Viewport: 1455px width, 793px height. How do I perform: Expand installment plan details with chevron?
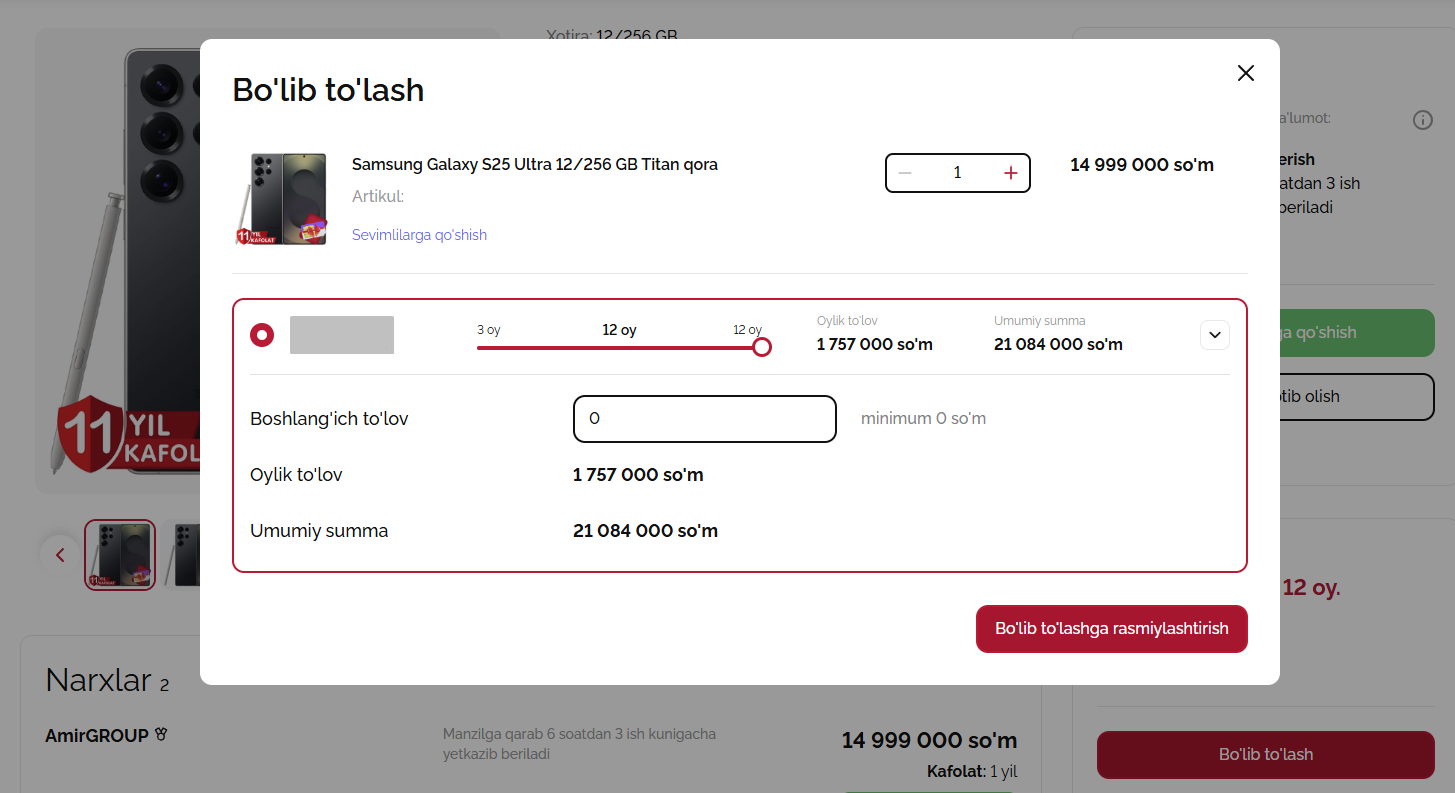pos(1214,335)
